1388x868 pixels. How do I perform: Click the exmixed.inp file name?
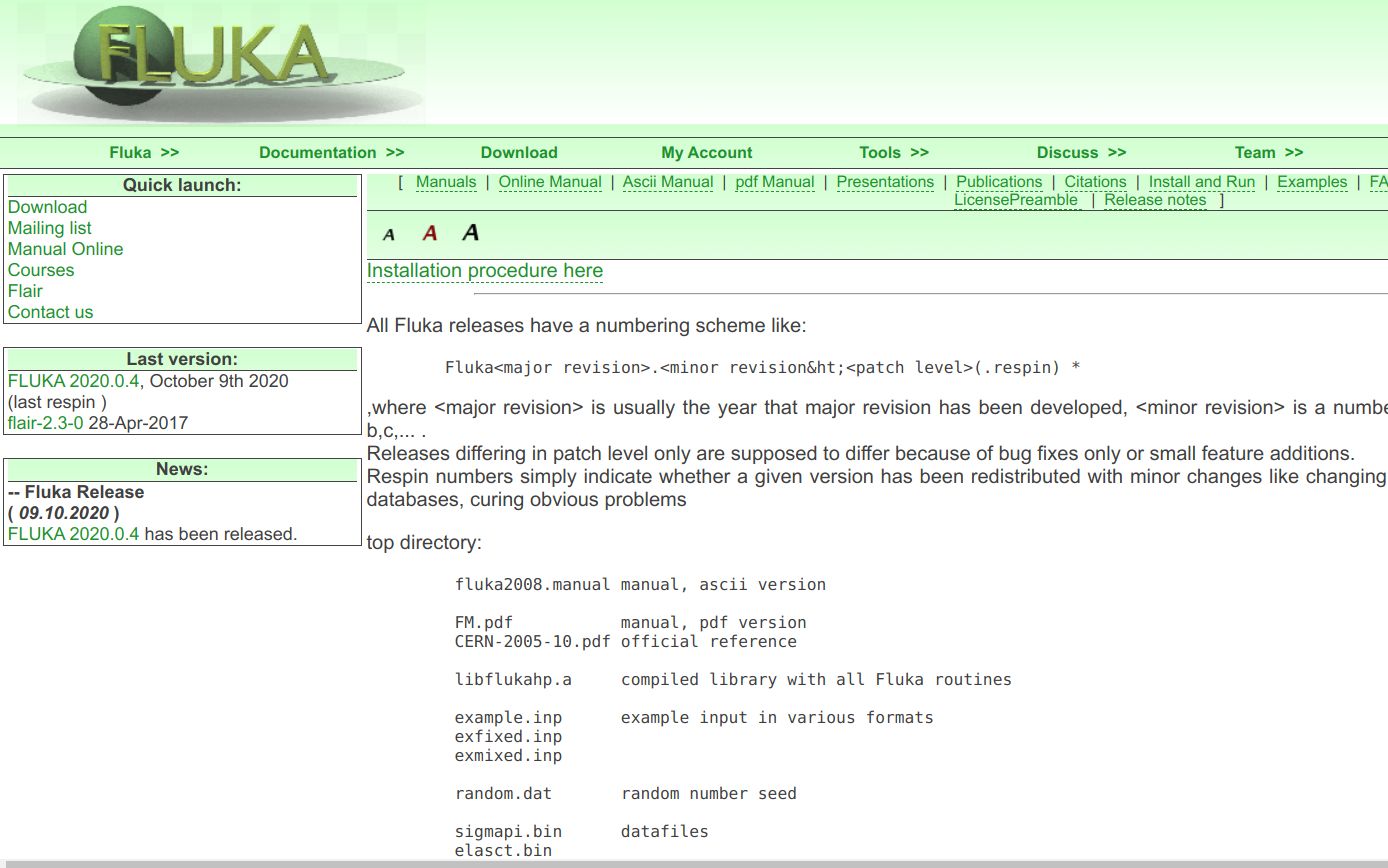[x=508, y=756]
